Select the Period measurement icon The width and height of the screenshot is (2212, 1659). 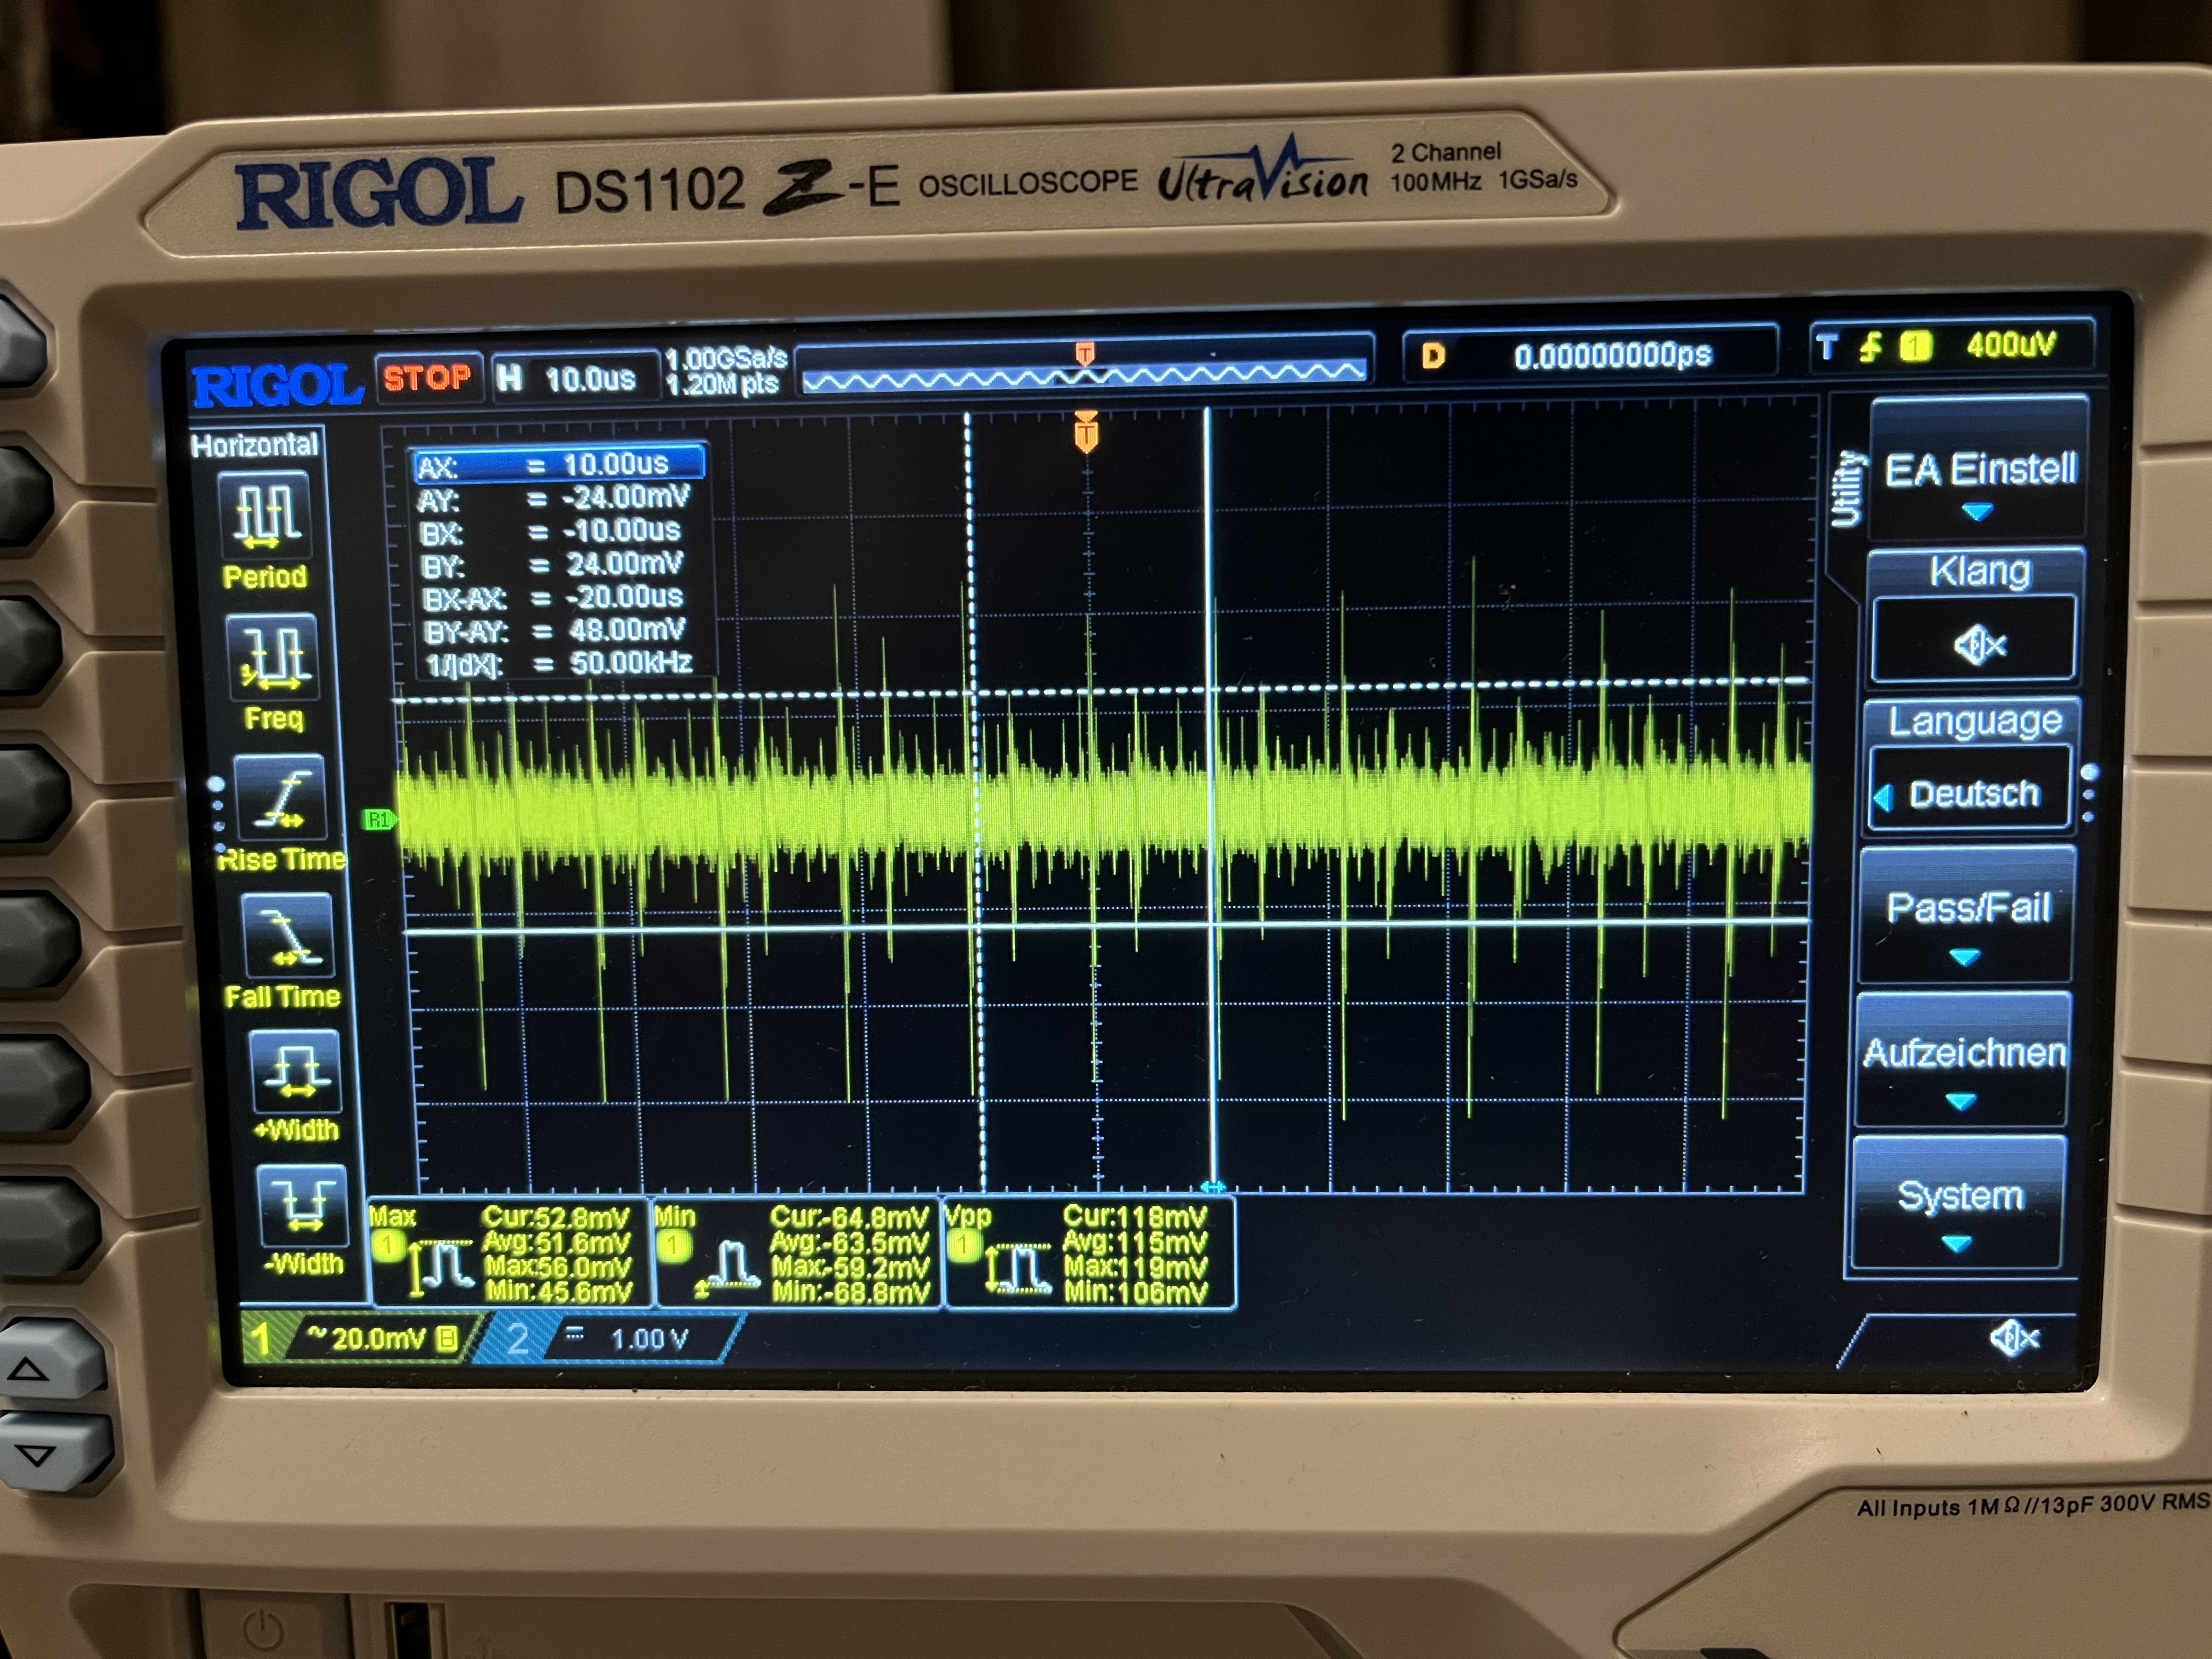coord(266,517)
